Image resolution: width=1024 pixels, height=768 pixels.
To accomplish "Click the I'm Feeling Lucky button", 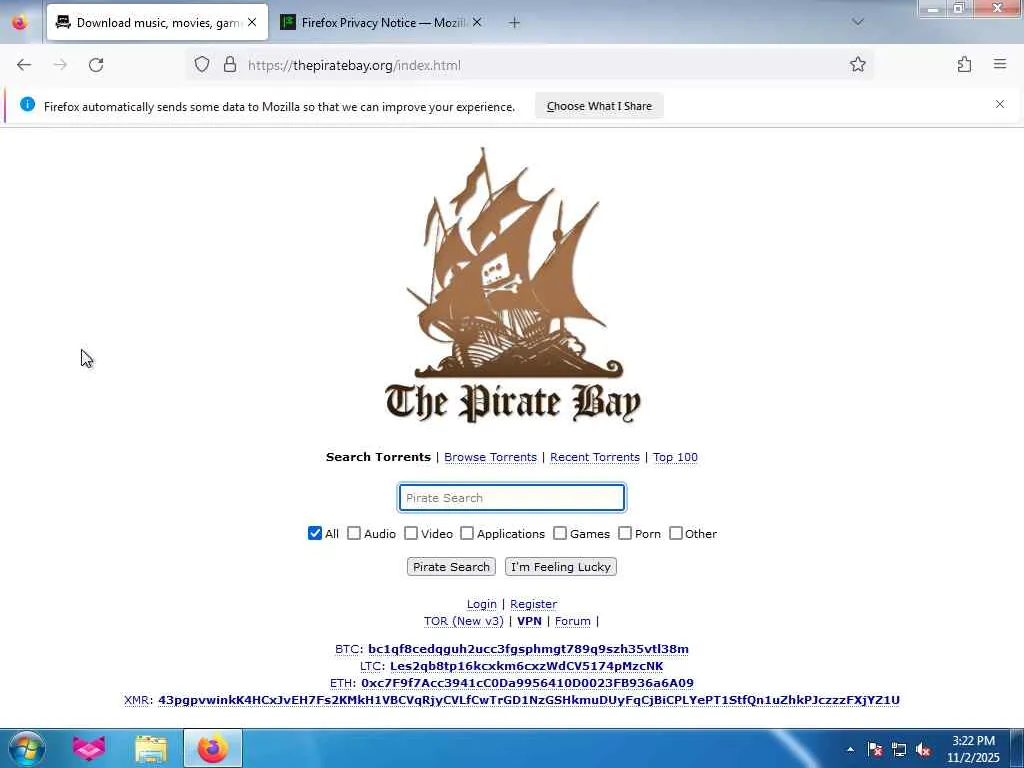I will click(x=561, y=567).
